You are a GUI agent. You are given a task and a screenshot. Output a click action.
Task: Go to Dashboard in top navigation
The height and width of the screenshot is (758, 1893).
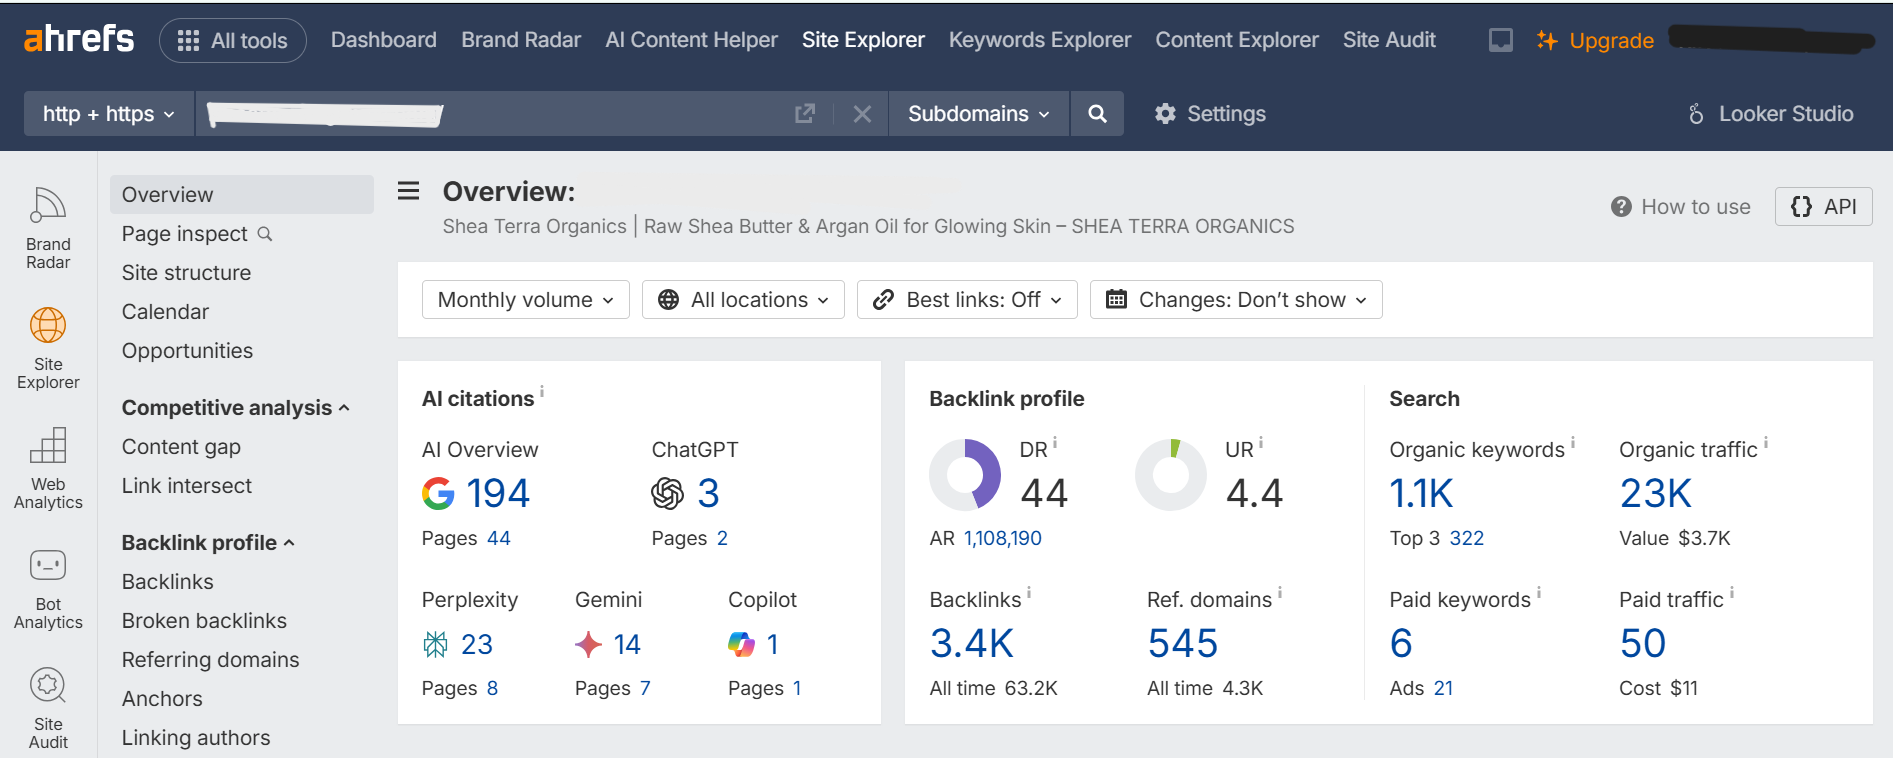point(384,40)
